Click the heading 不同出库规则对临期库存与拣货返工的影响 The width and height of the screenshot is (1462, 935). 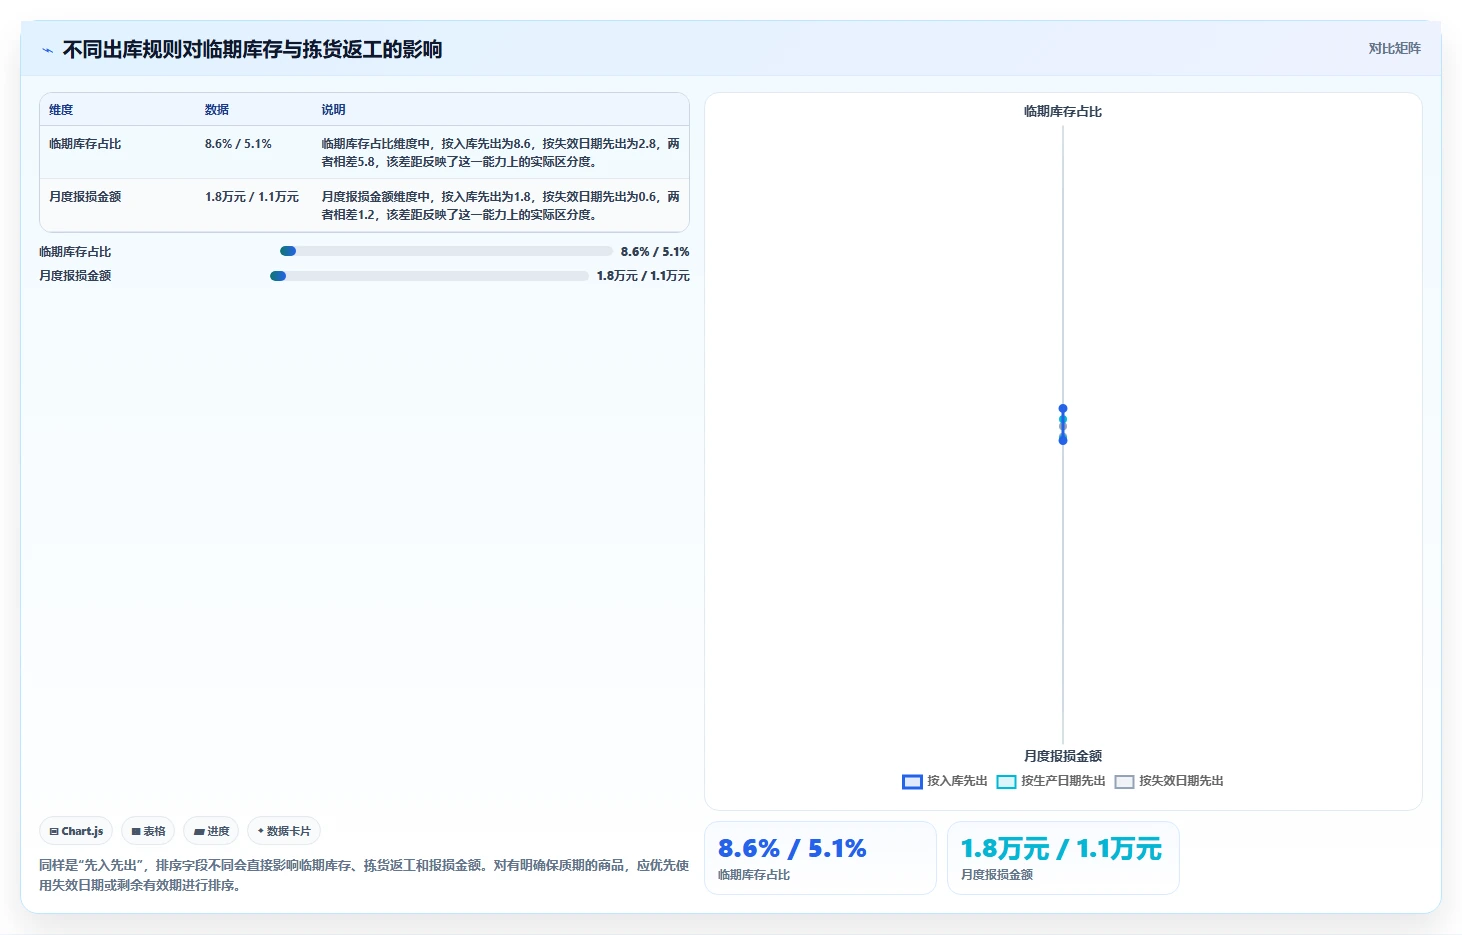point(252,49)
